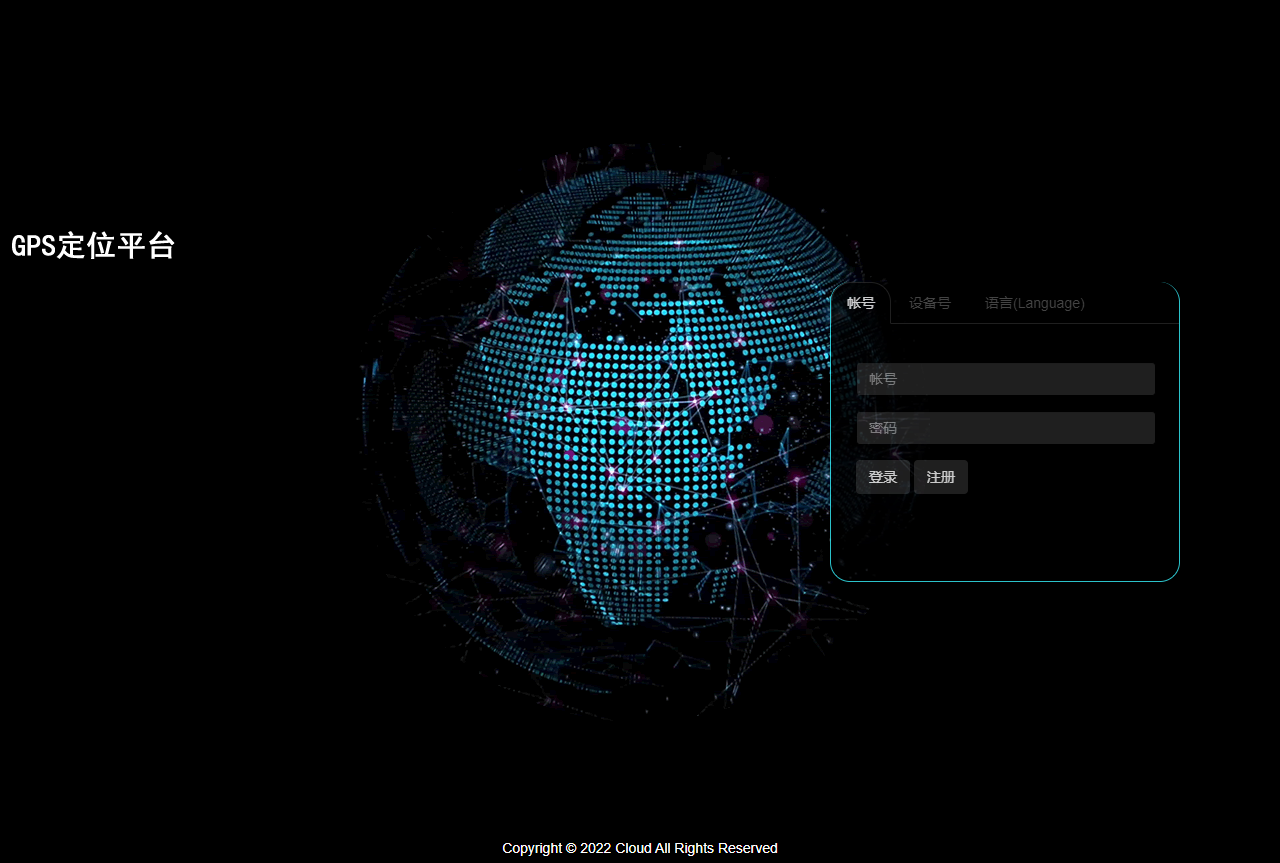Start account sign-up using 注册
The height and width of the screenshot is (863, 1280).
pos(940,477)
